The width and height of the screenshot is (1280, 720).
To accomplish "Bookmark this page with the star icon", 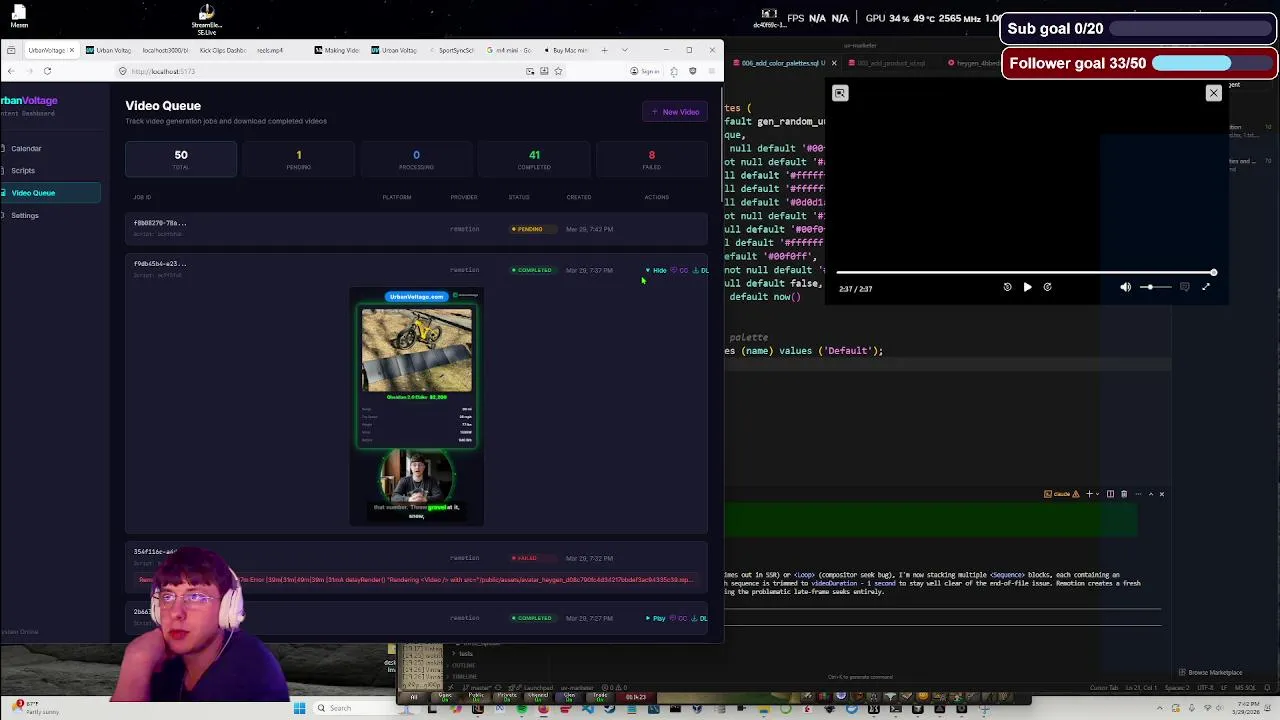I will (x=558, y=71).
